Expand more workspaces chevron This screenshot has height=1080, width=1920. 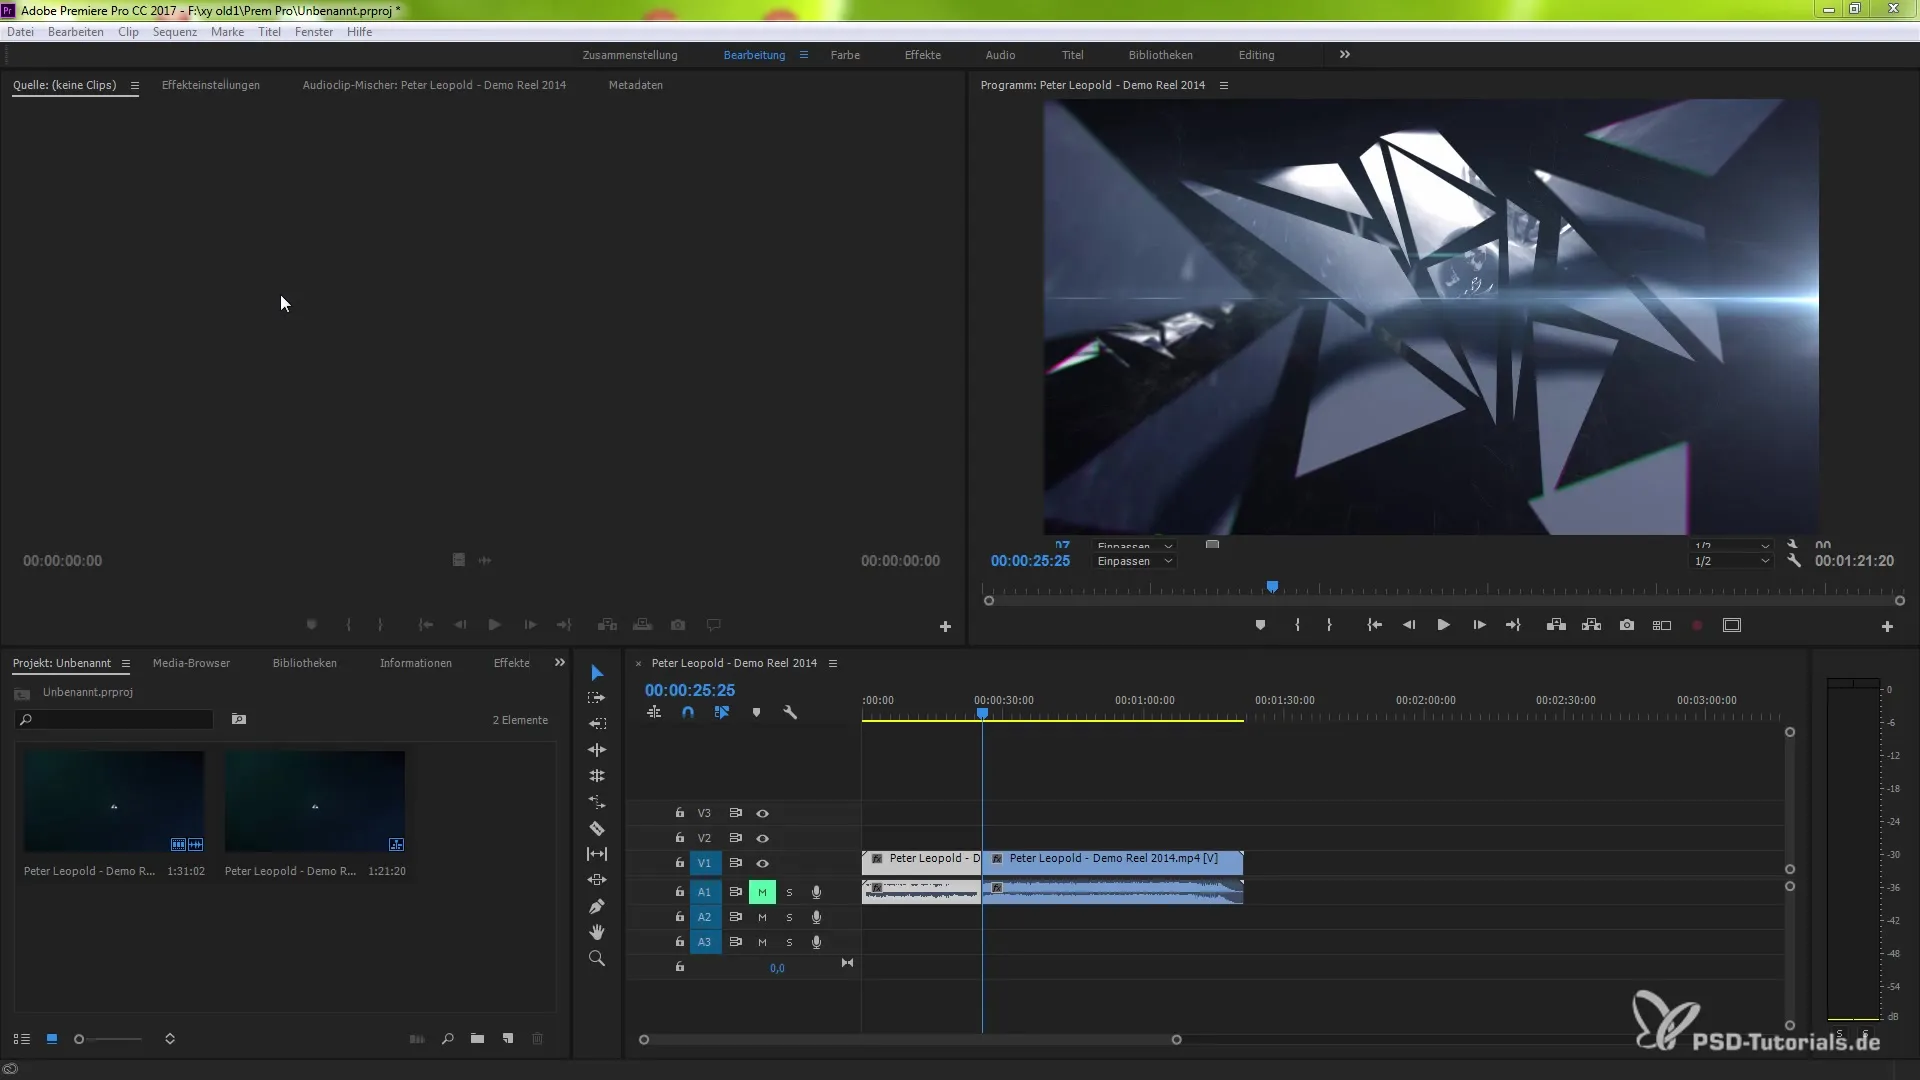click(x=1345, y=55)
